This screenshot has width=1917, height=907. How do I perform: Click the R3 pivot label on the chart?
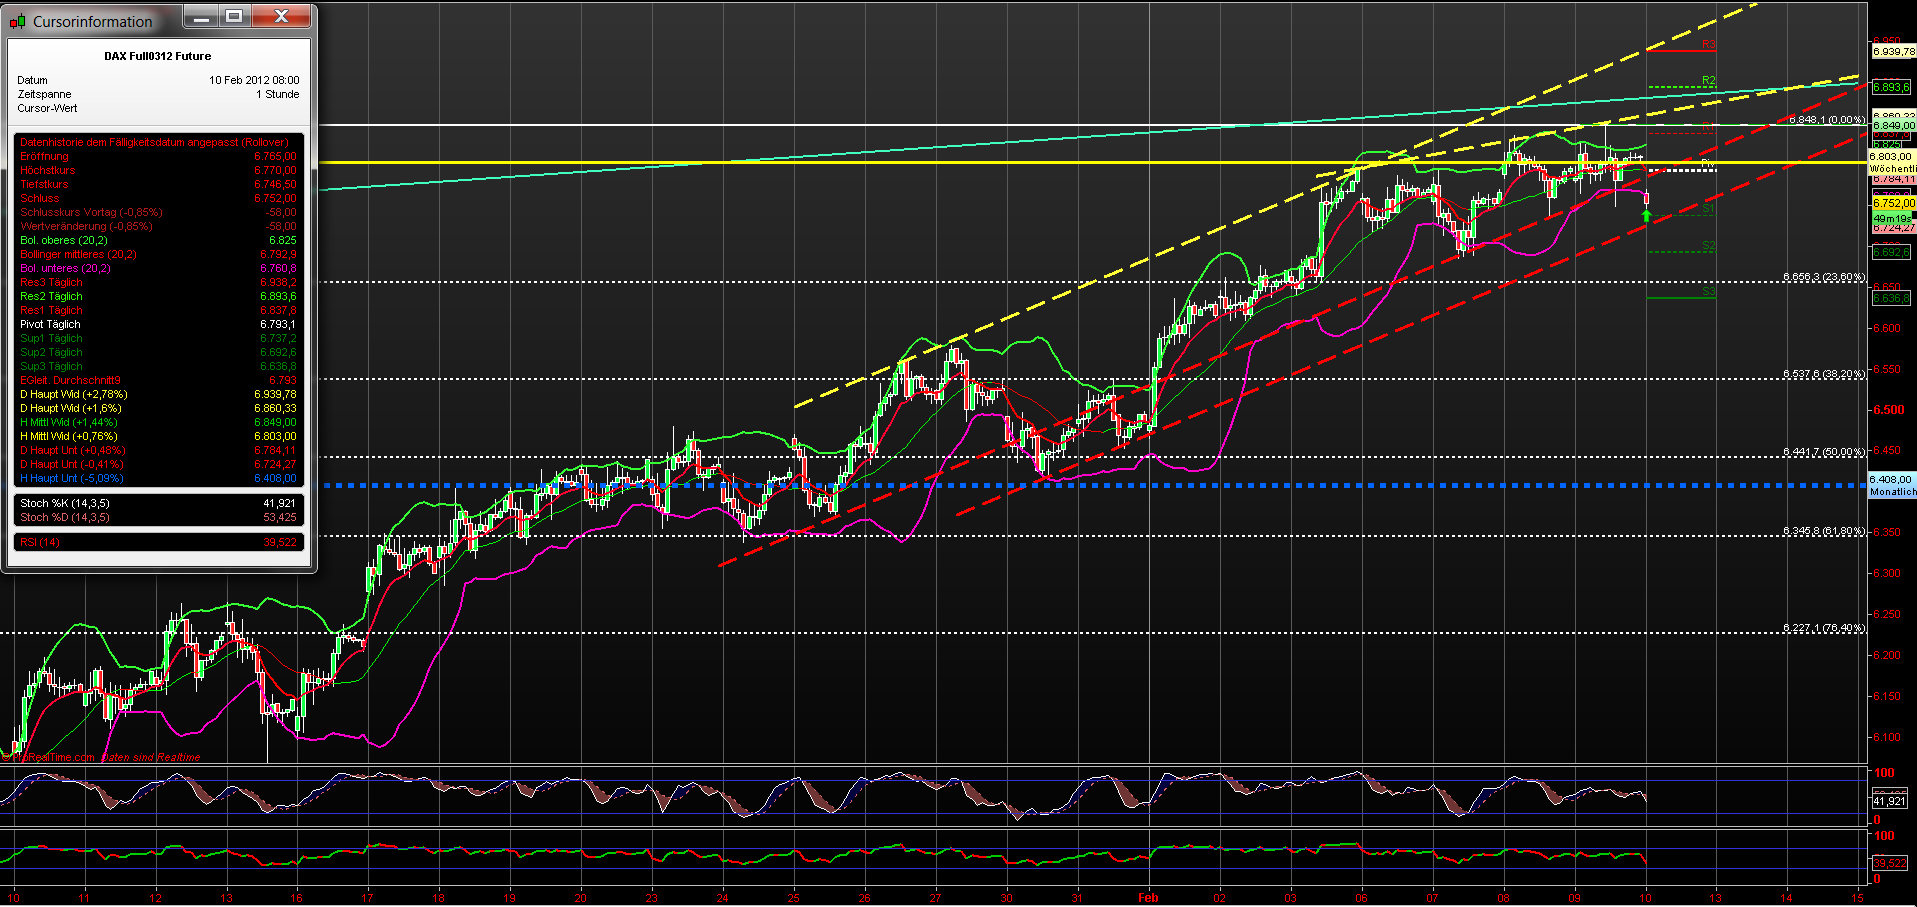click(1709, 45)
